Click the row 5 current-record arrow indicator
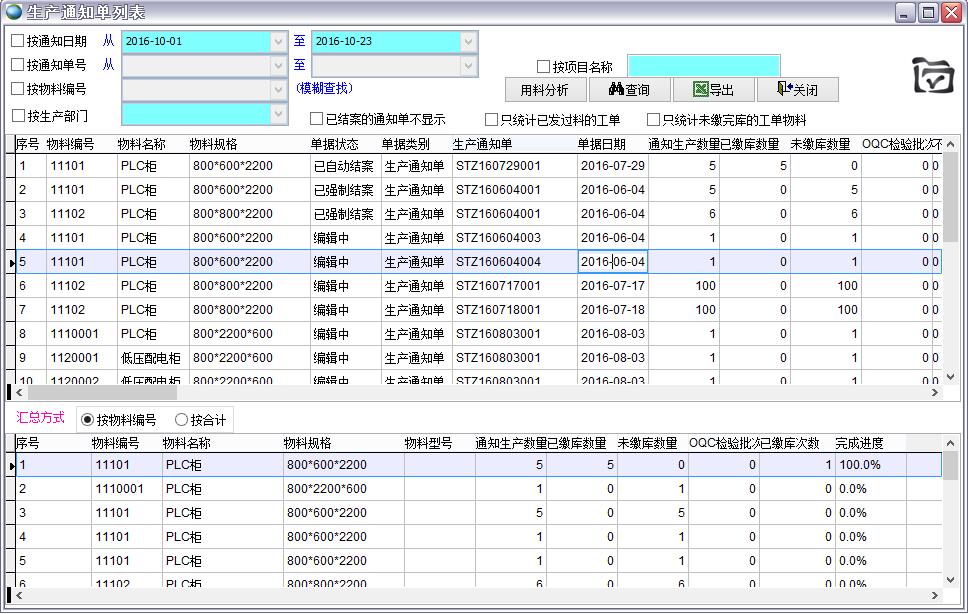Image resolution: width=968 pixels, height=614 pixels. 11,263
